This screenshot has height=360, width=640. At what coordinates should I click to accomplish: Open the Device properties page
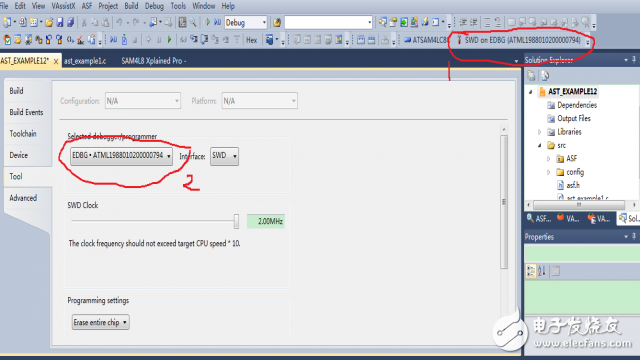(19, 155)
